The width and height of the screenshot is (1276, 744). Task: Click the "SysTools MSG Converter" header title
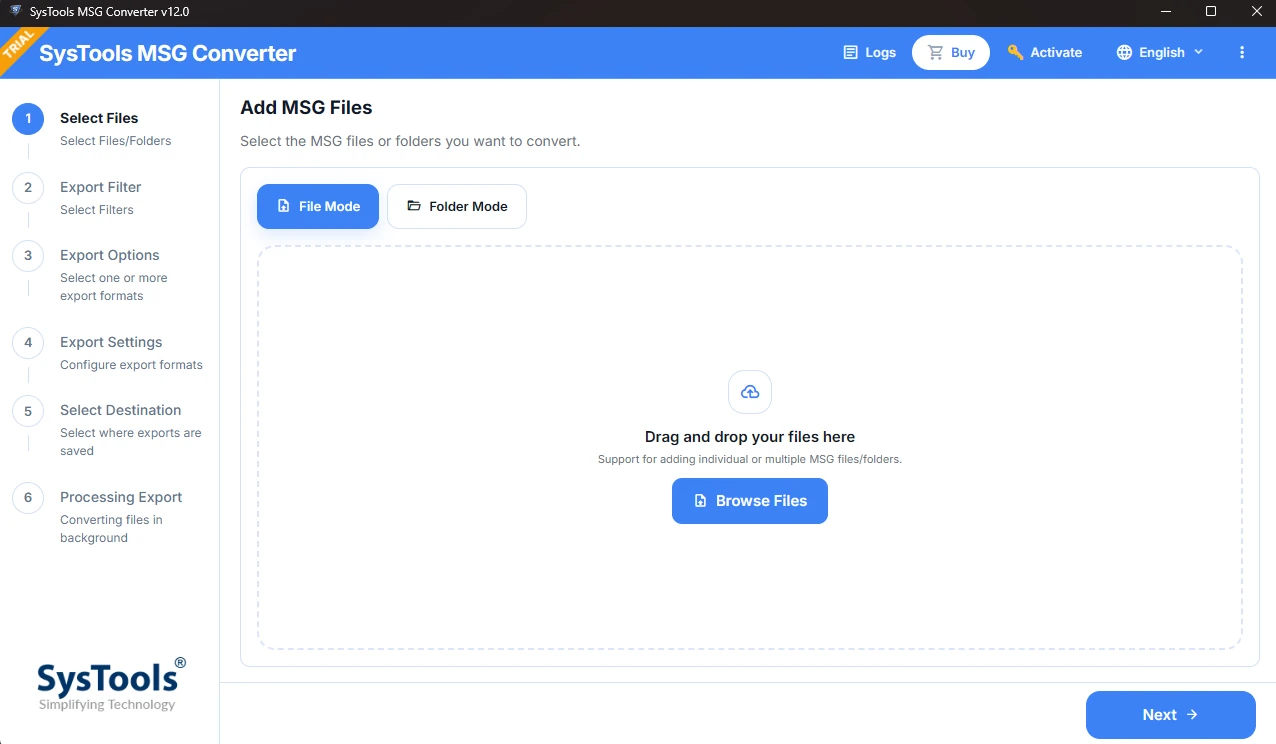point(168,53)
